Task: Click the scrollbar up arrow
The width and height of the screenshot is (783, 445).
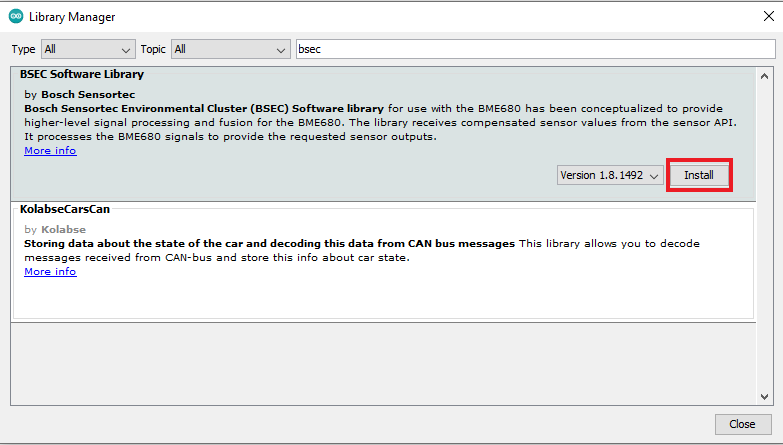Action: [x=764, y=76]
